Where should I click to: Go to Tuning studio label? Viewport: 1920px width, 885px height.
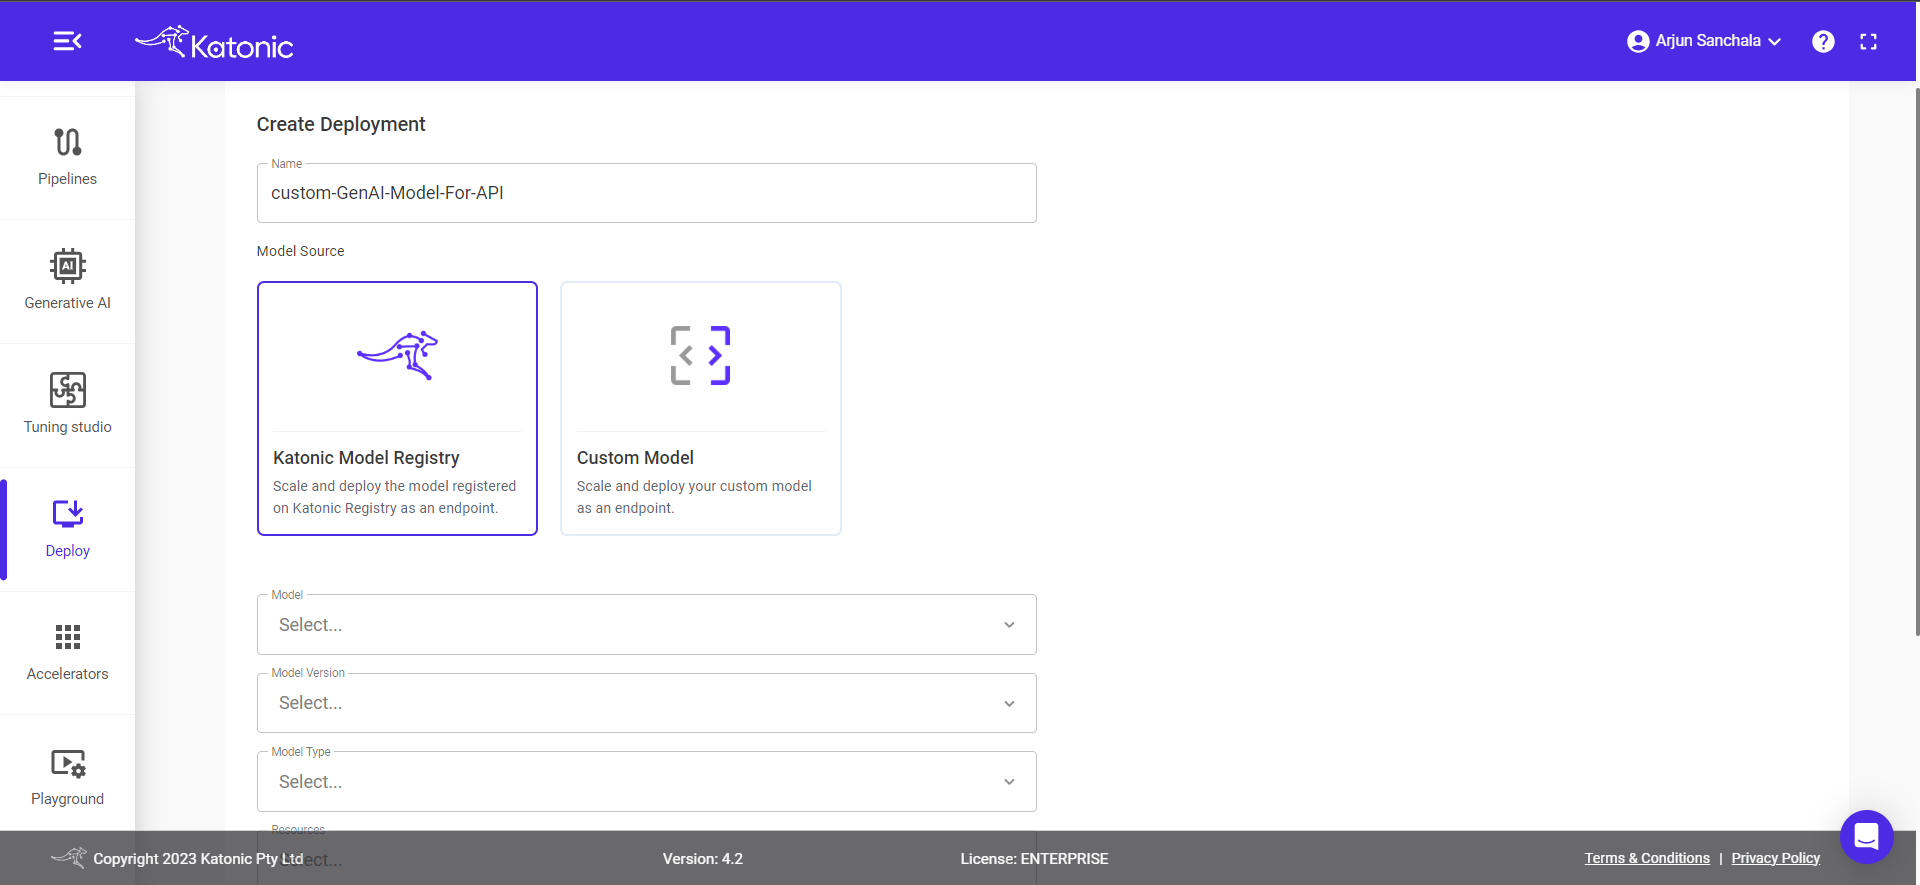68,427
